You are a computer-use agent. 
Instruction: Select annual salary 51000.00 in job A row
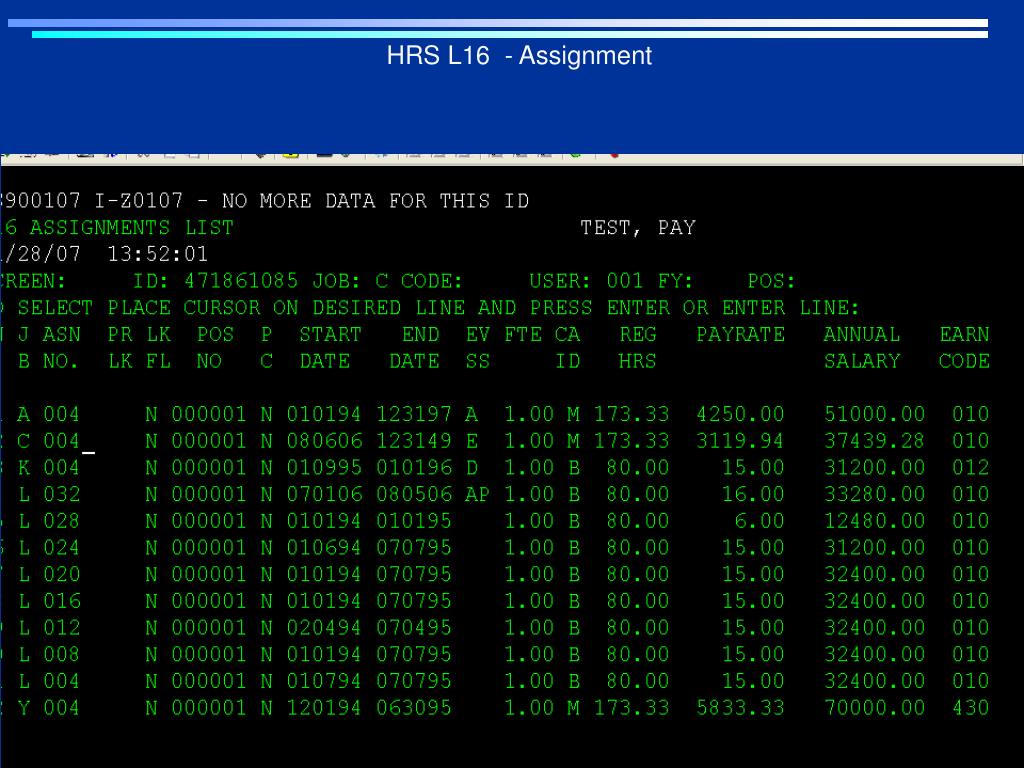[x=874, y=414]
